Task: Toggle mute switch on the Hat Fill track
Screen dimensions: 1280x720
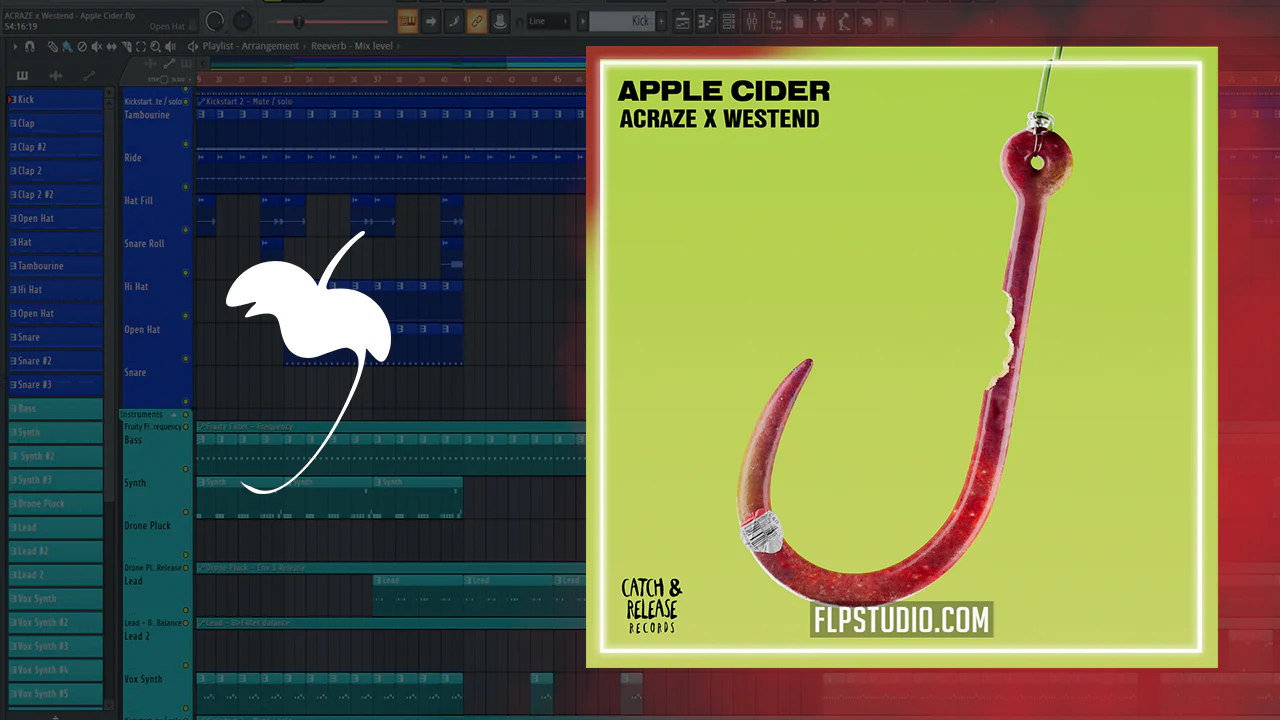Action: 185,230
